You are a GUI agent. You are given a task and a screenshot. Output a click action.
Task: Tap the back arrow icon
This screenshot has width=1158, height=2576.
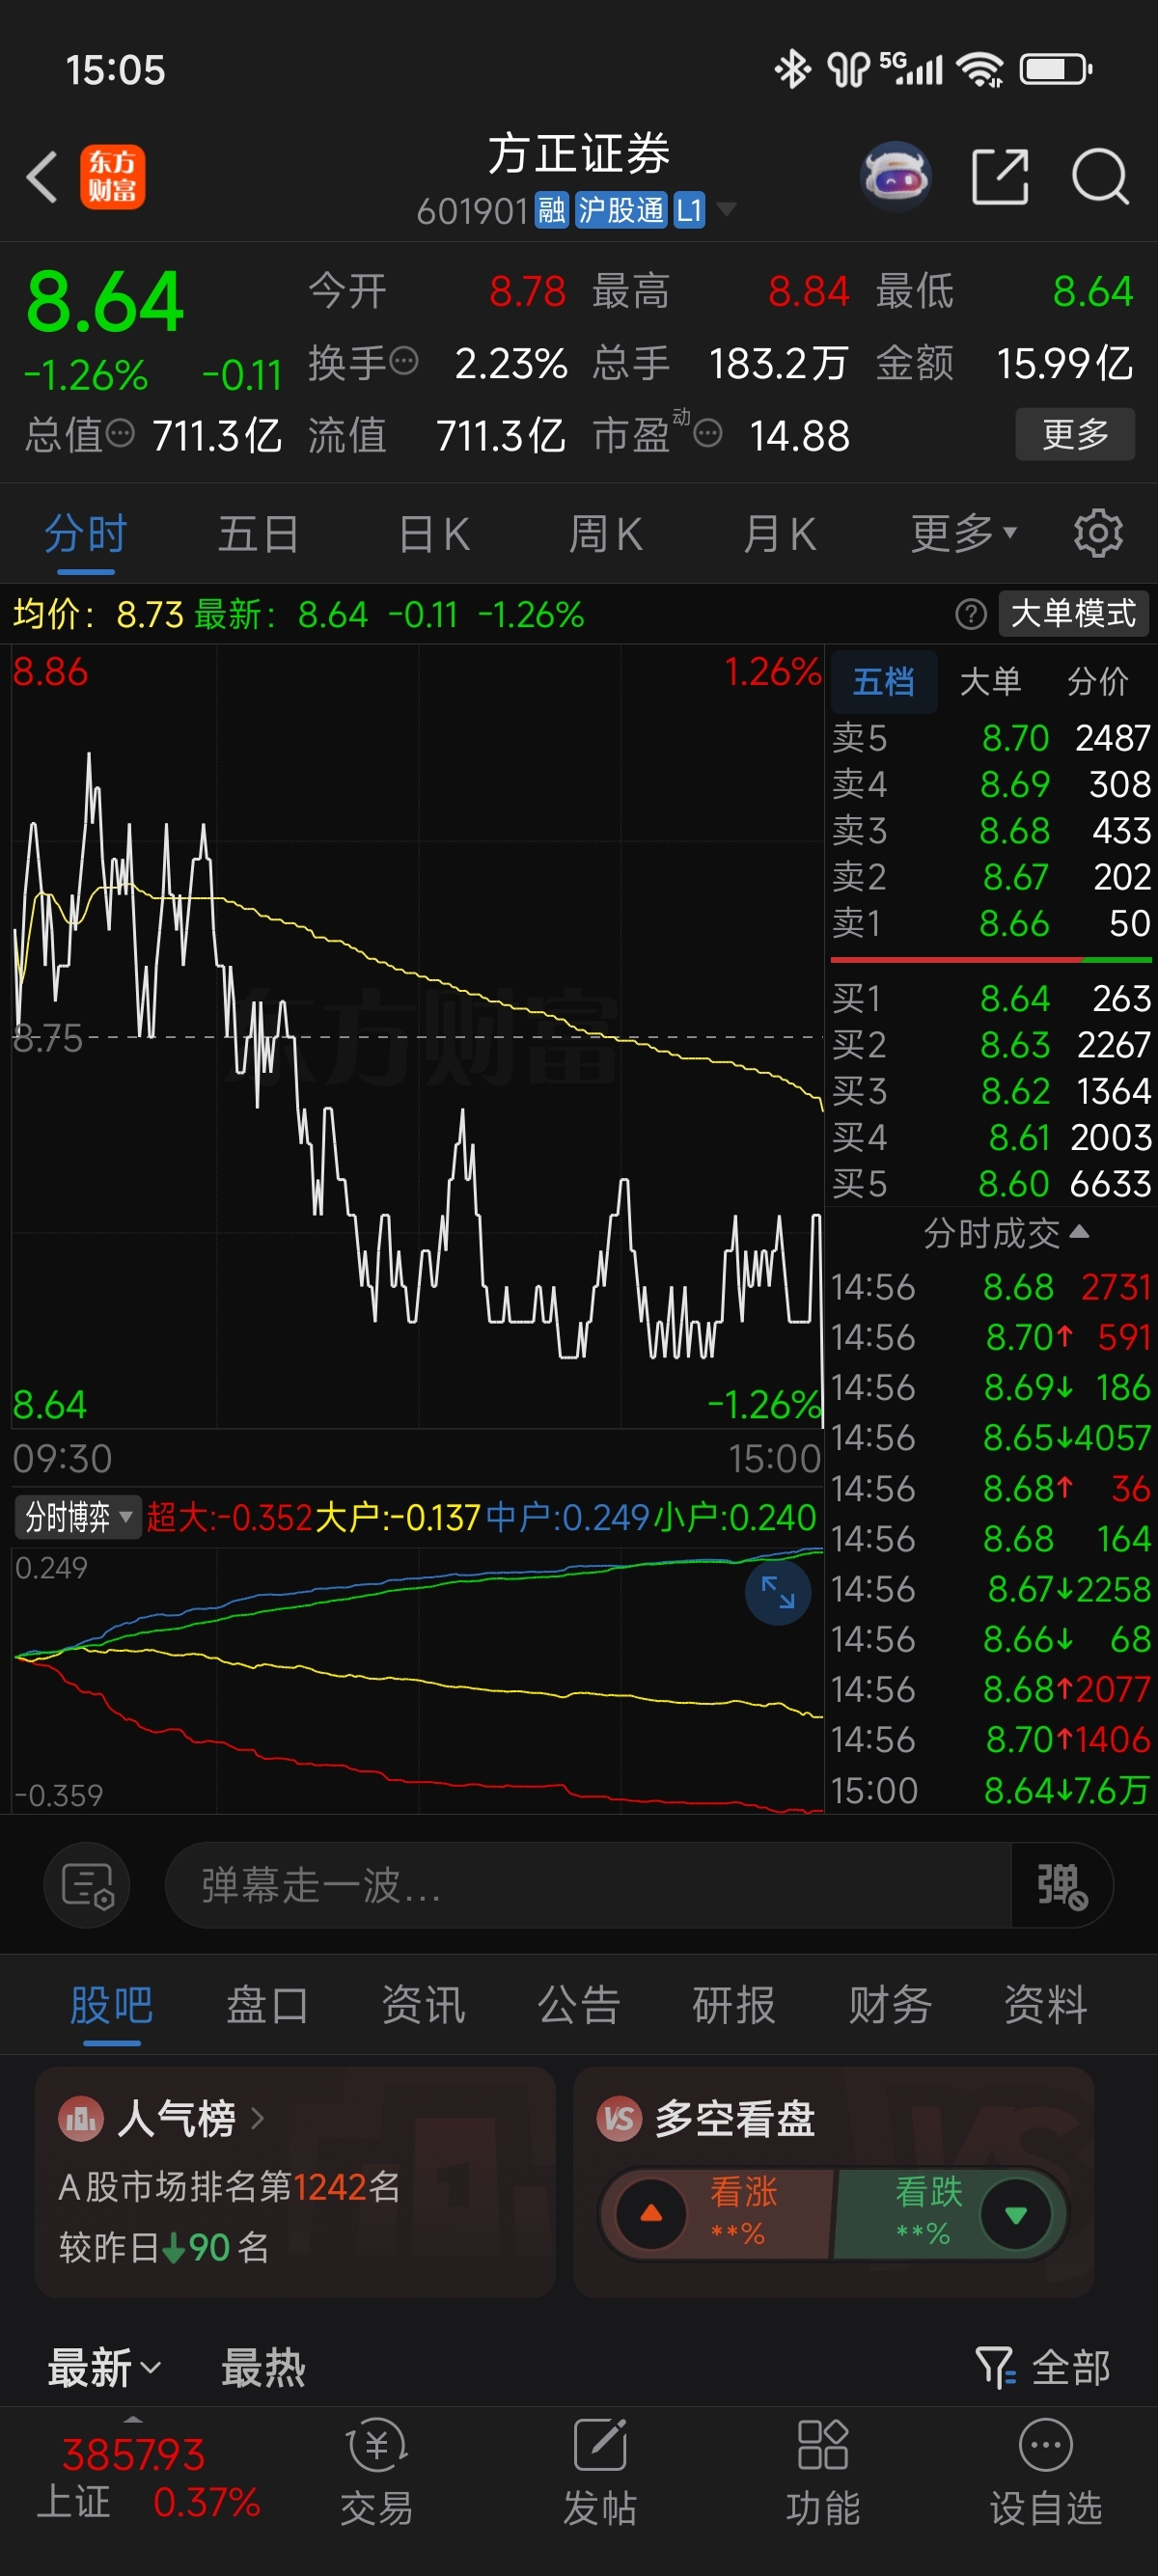click(42, 178)
